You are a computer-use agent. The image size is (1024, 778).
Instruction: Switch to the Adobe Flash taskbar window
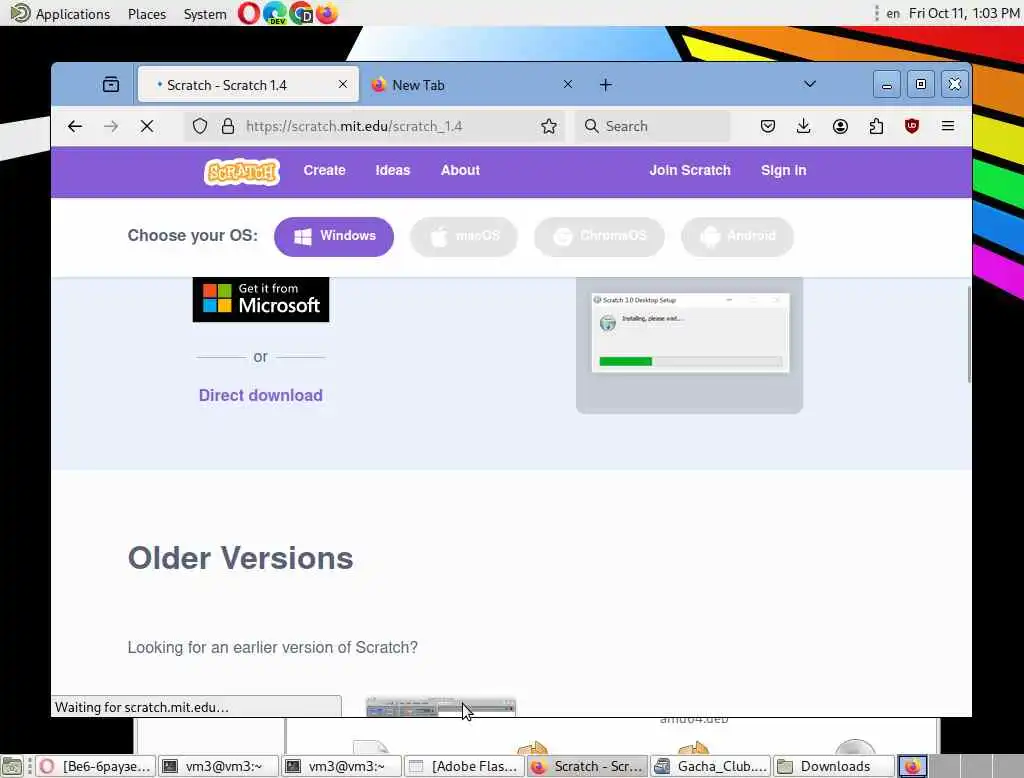pyautogui.click(x=464, y=766)
